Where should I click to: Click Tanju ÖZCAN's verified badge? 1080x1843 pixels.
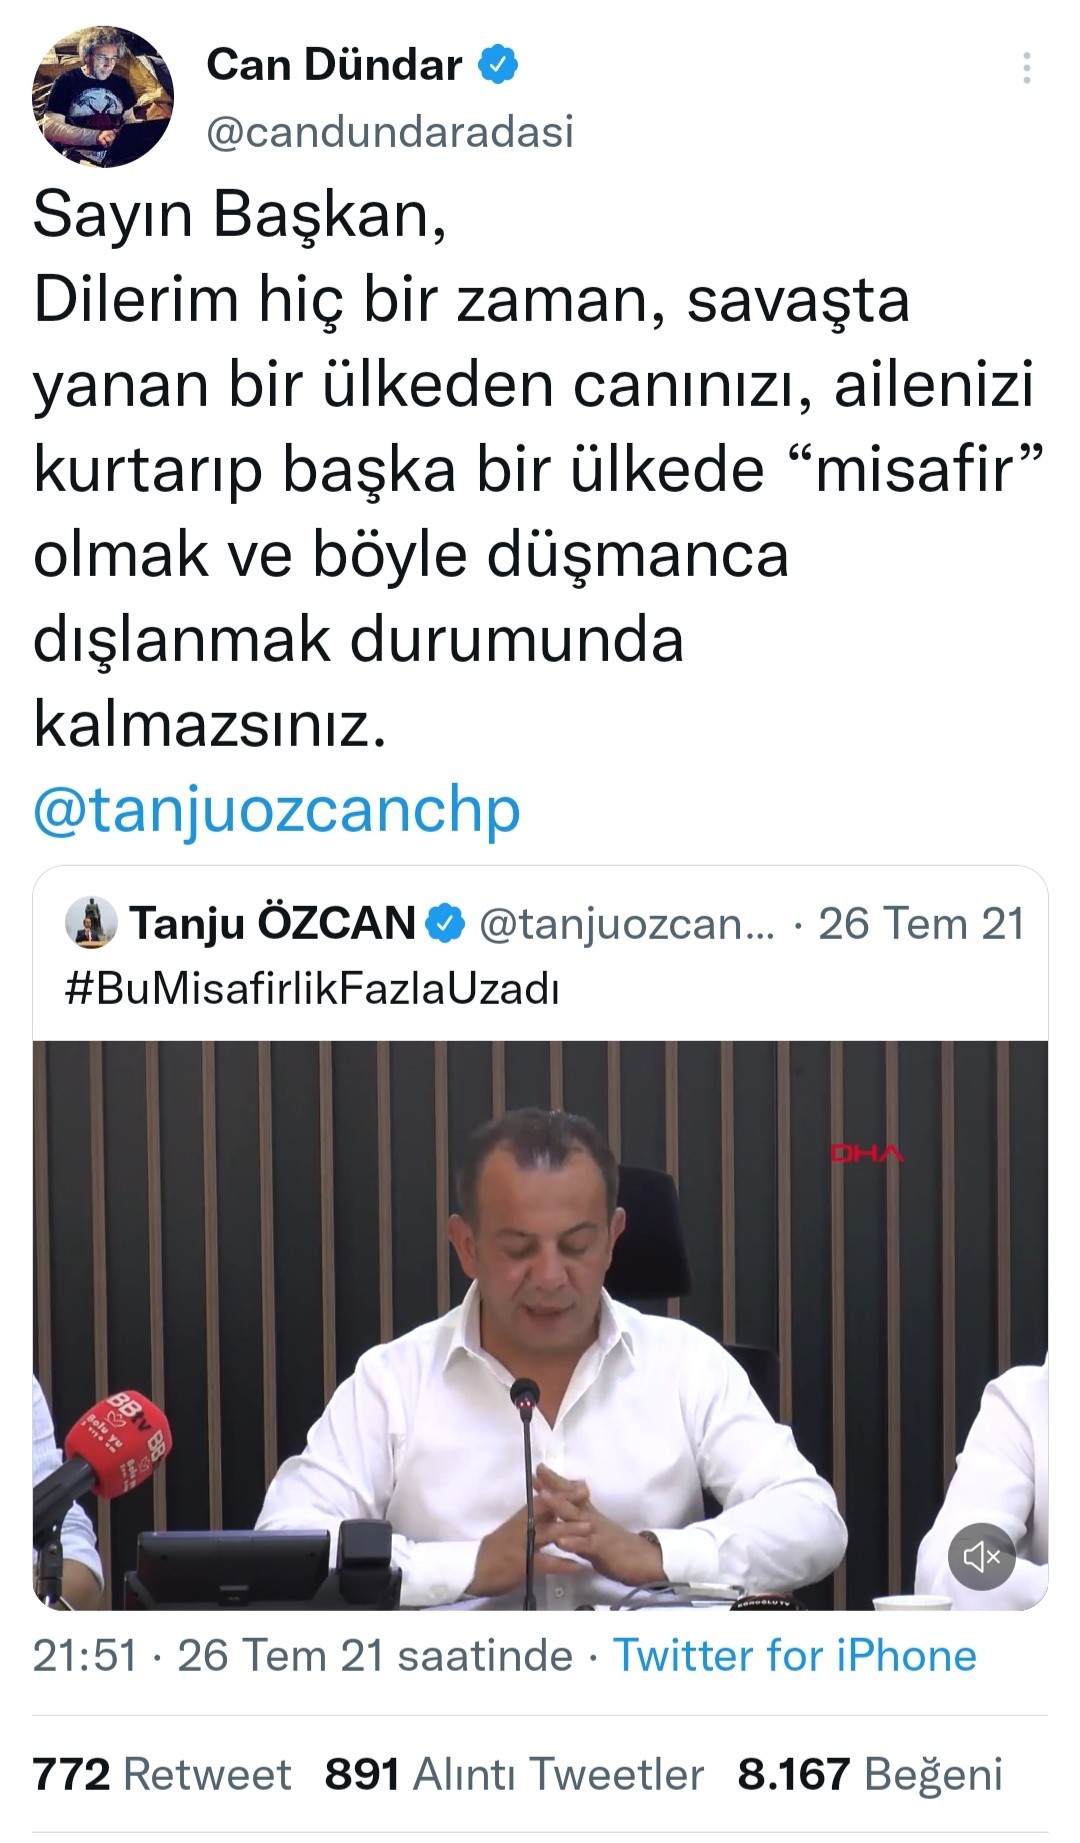(446, 924)
